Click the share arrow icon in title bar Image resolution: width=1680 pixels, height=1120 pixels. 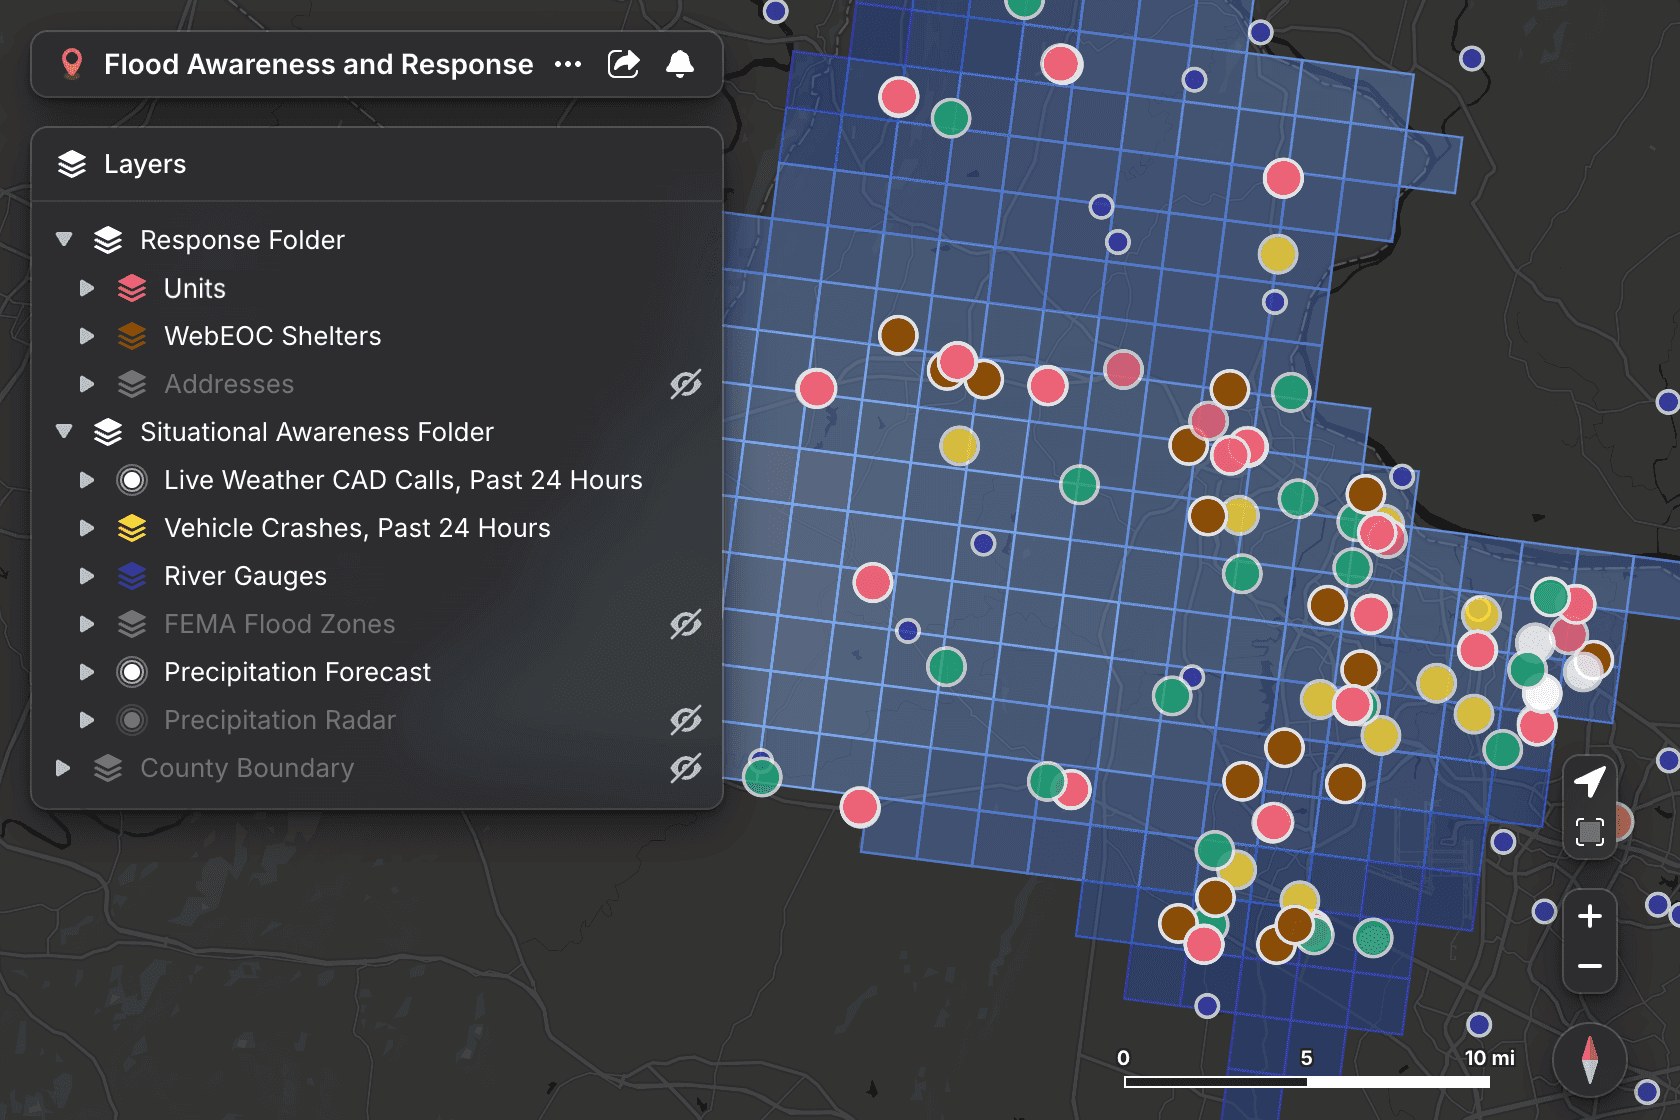click(x=623, y=64)
